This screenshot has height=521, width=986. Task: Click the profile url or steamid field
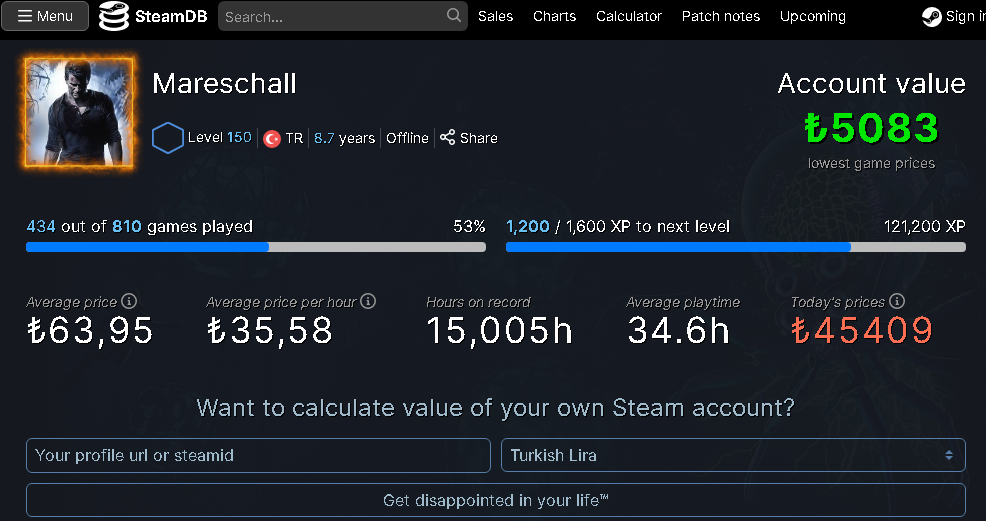[258, 455]
